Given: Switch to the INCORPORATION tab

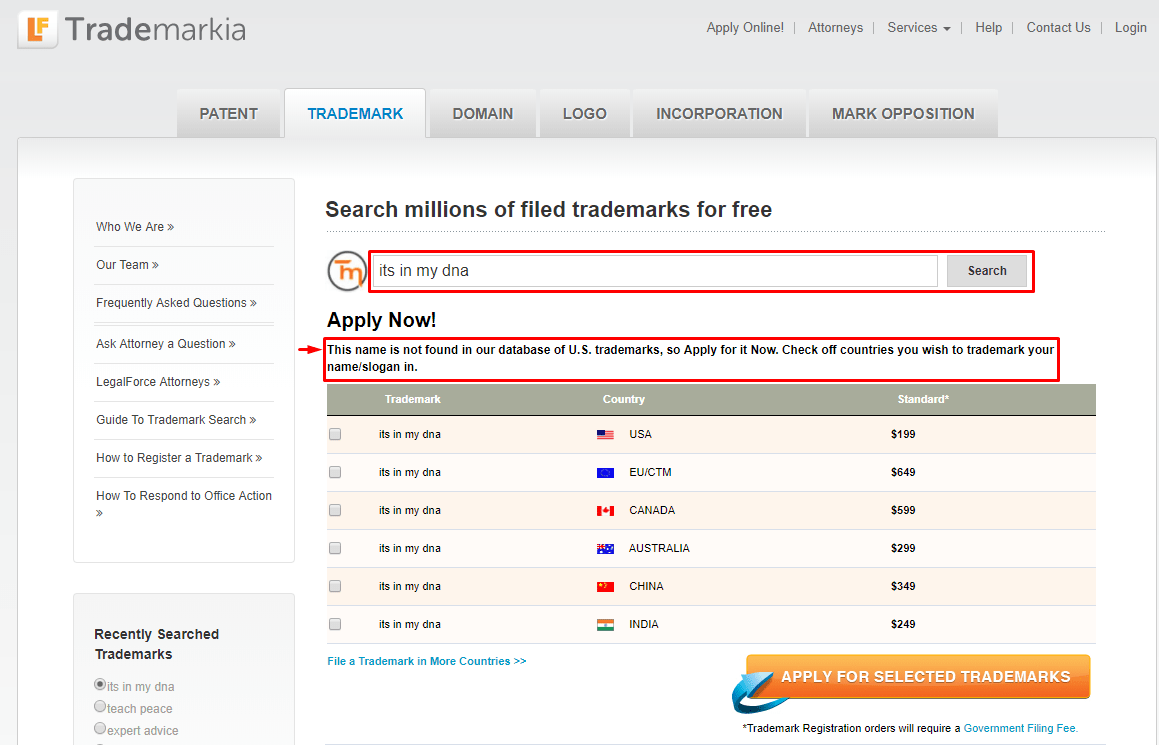Looking at the screenshot, I should 719,114.
